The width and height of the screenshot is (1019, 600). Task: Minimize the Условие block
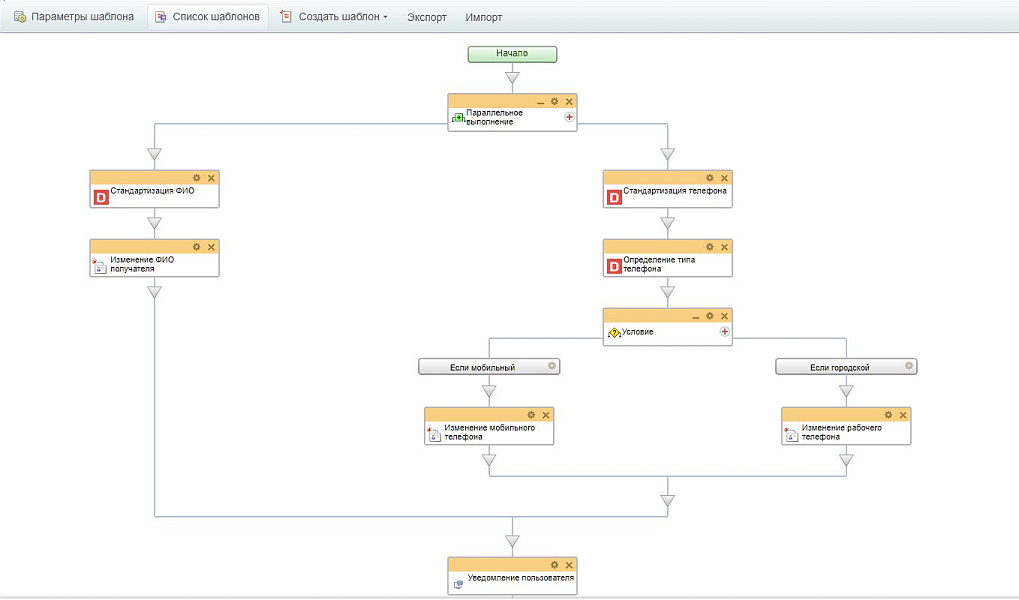(x=696, y=316)
